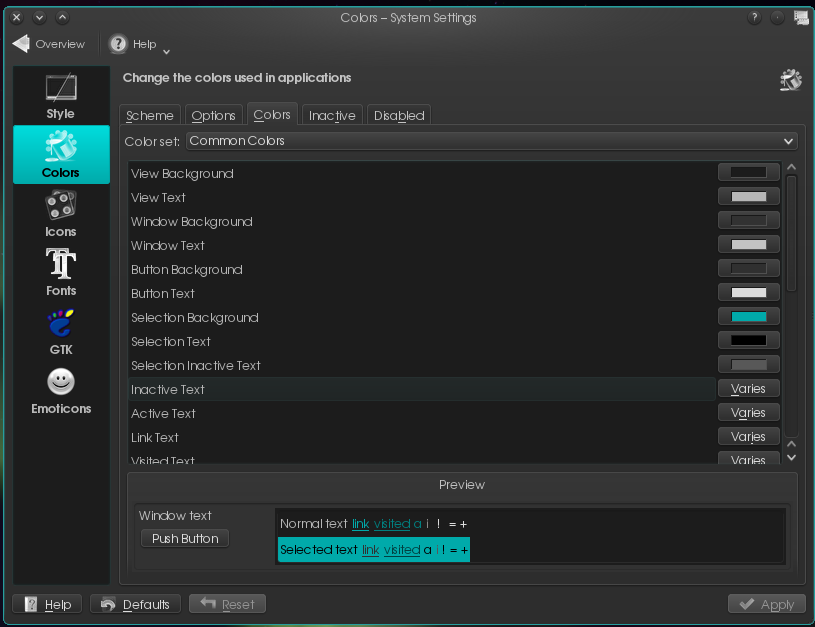The height and width of the screenshot is (627, 815).
Task: Click the scrollbar up arrow at top
Action: [x=791, y=167]
